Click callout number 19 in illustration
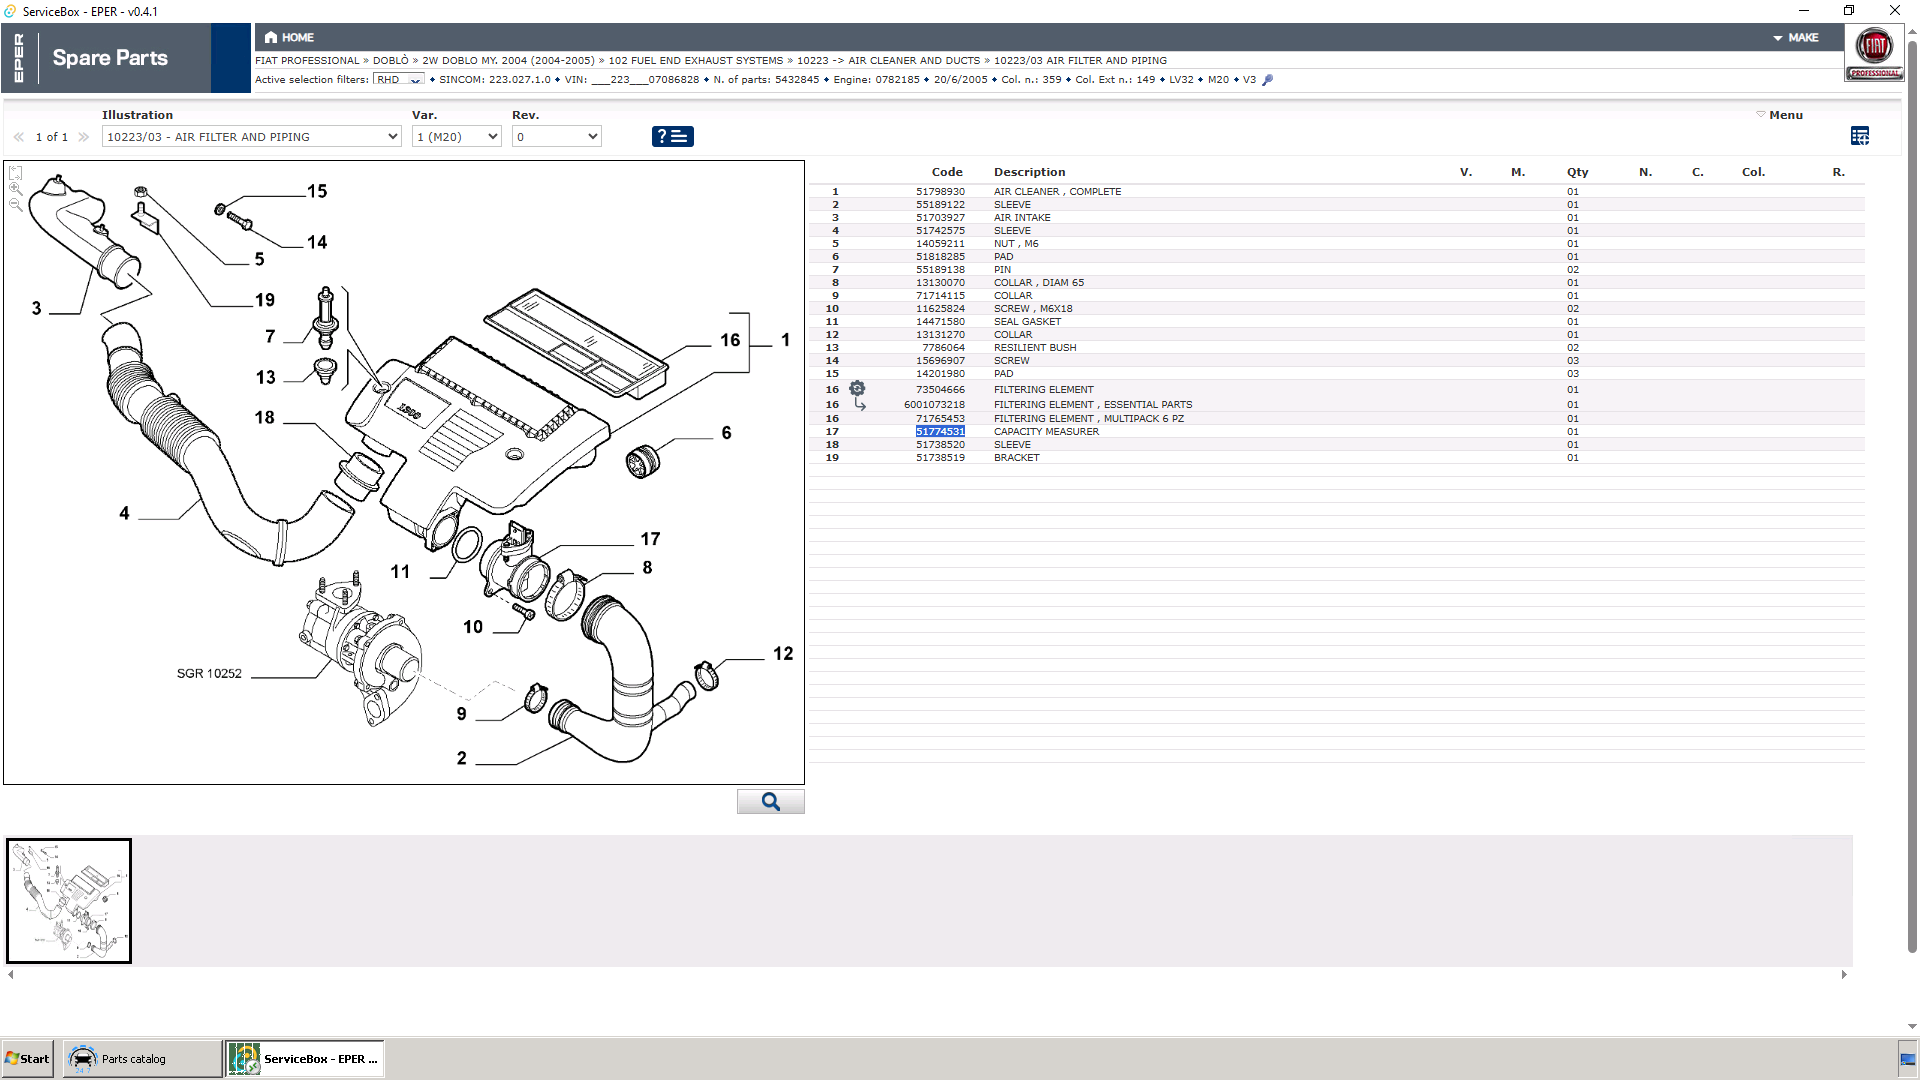The image size is (1920, 1080). pos(264,300)
